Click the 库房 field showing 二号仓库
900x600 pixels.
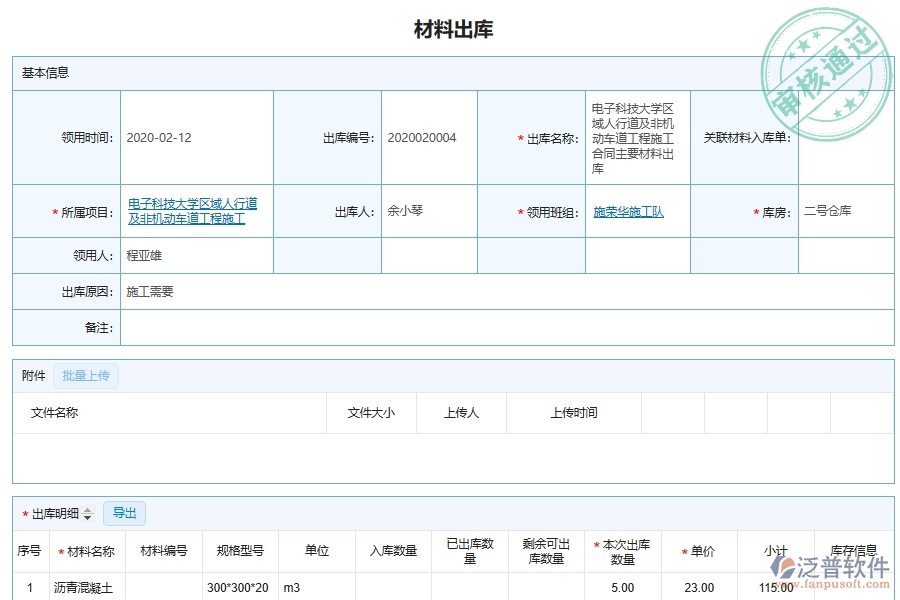pyautogui.click(x=827, y=211)
